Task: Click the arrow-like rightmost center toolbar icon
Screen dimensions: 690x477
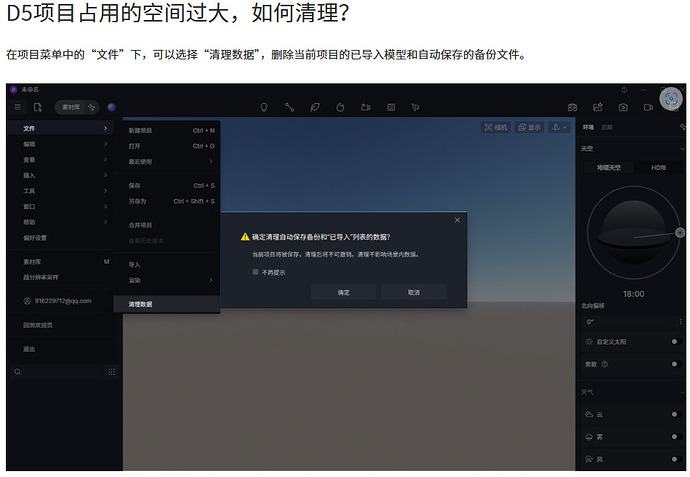Action: 415,107
